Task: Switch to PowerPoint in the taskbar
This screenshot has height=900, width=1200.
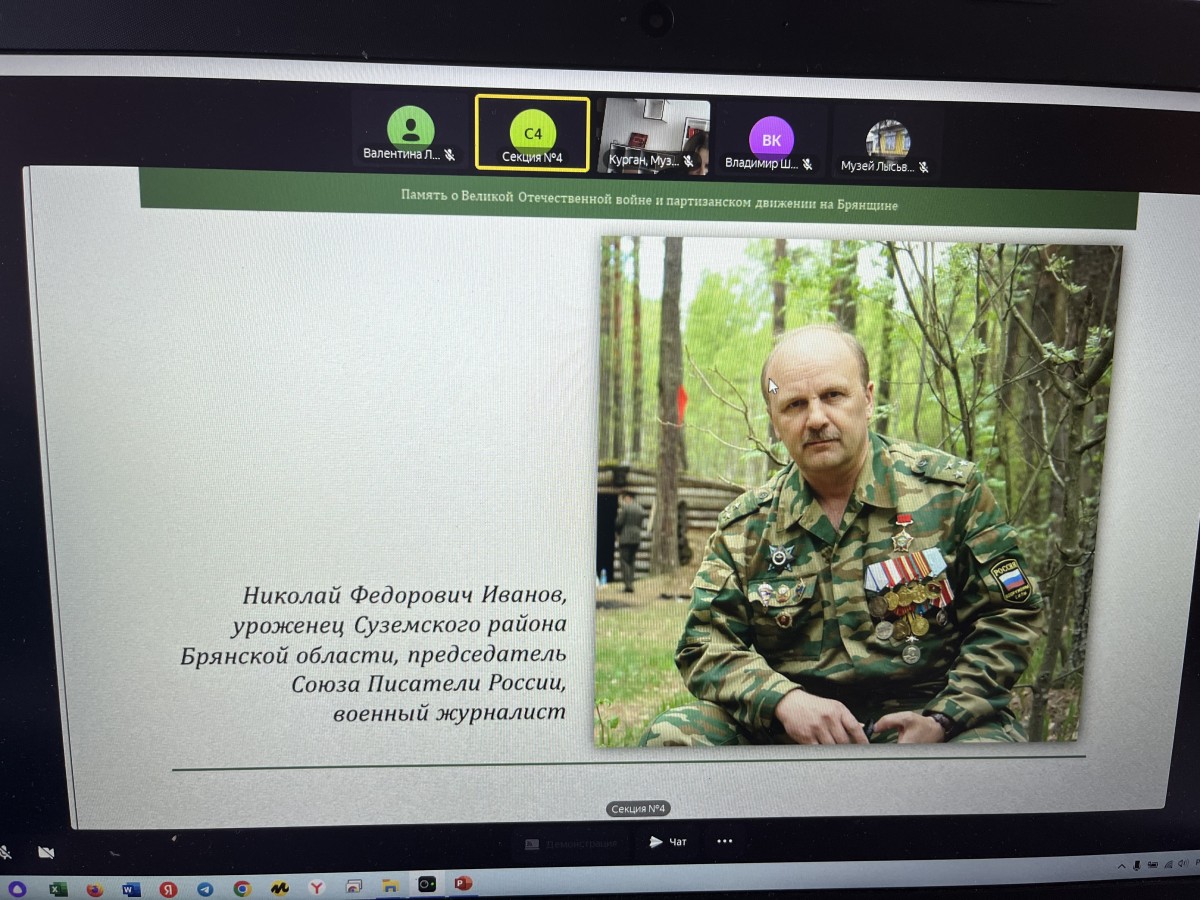Action: (x=462, y=884)
